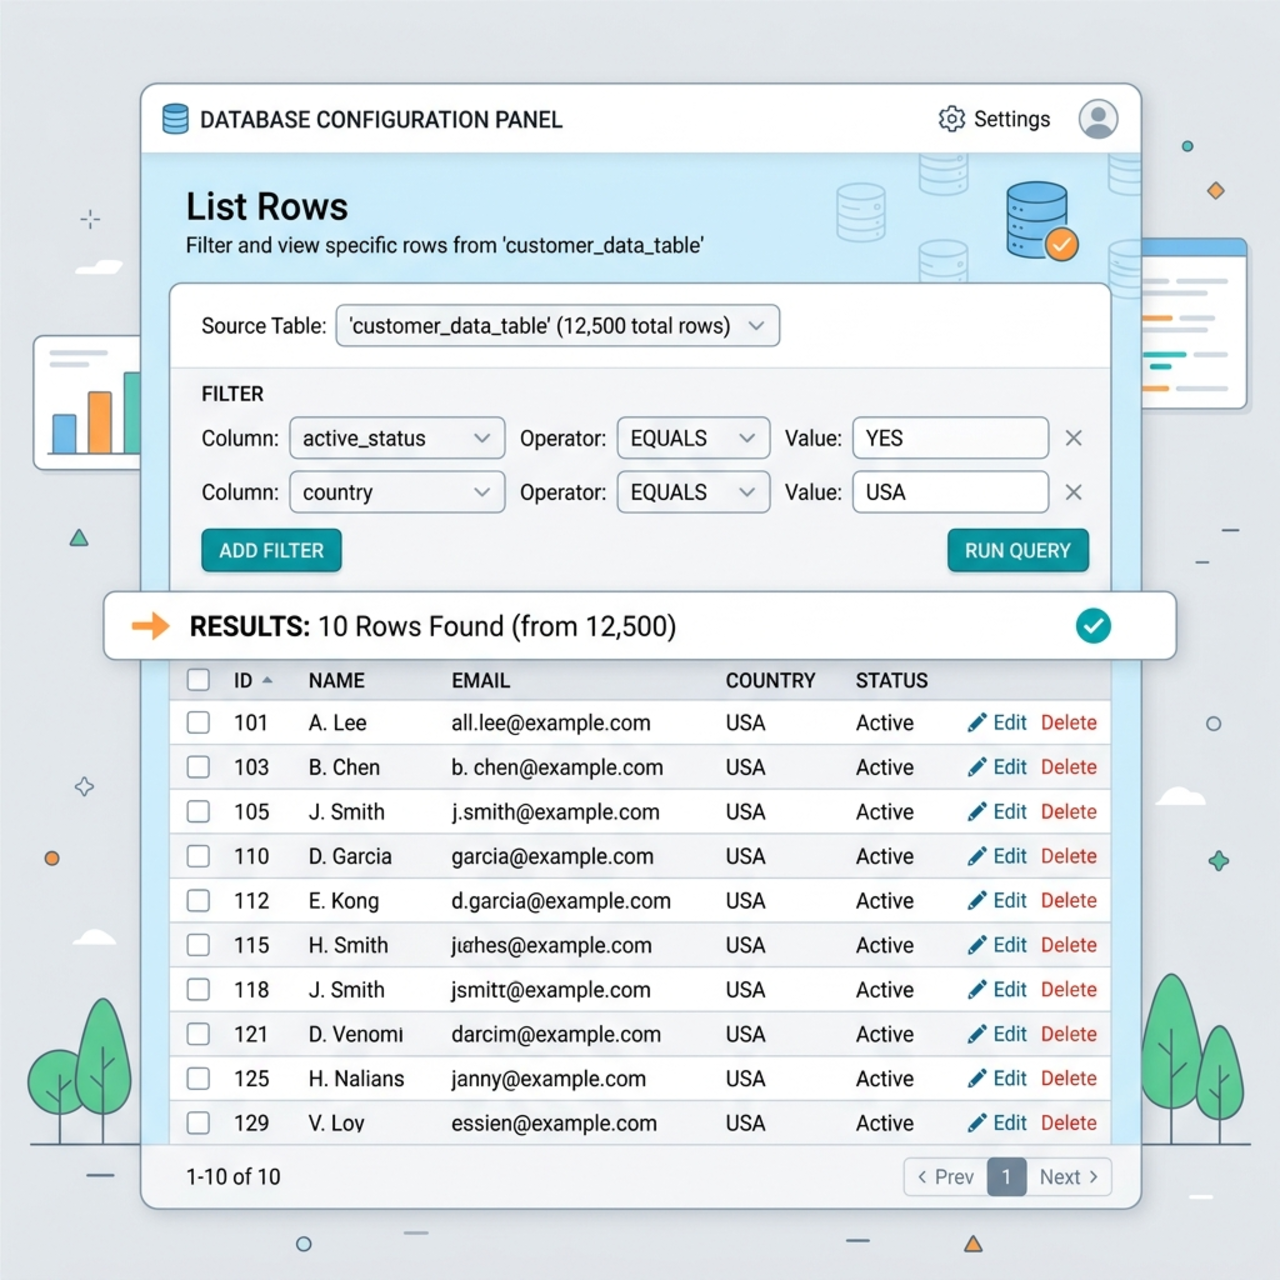Click the large database checkmark icon

(x=1042, y=221)
